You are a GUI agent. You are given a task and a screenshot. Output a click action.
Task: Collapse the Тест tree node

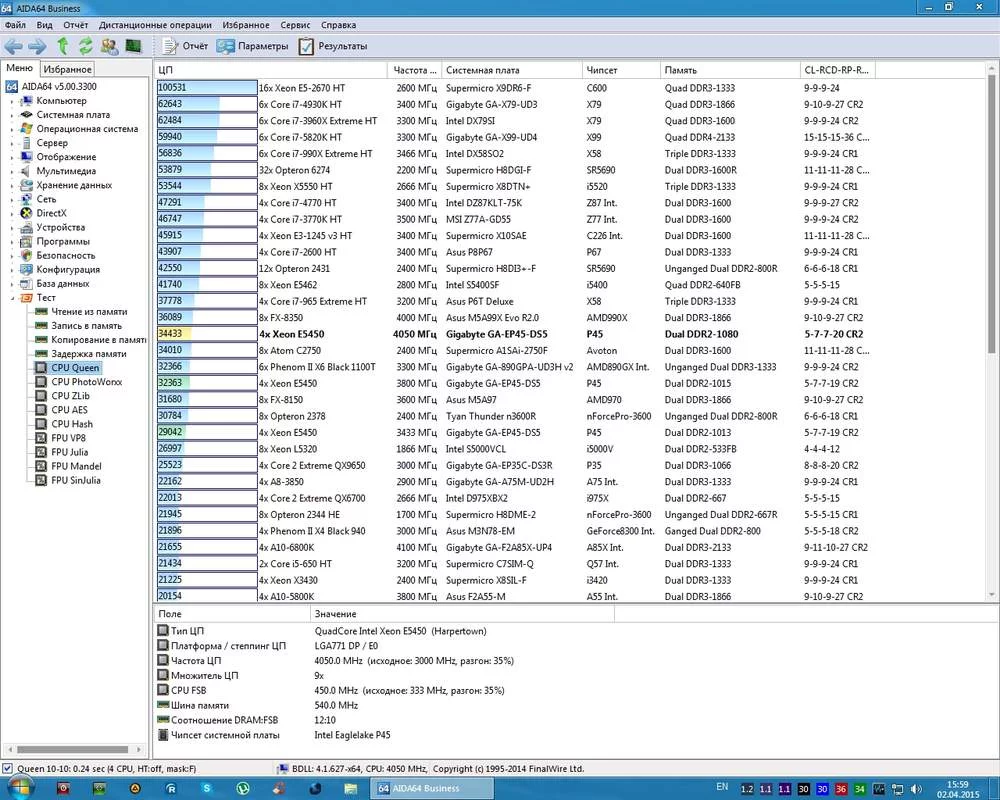pos(12,298)
